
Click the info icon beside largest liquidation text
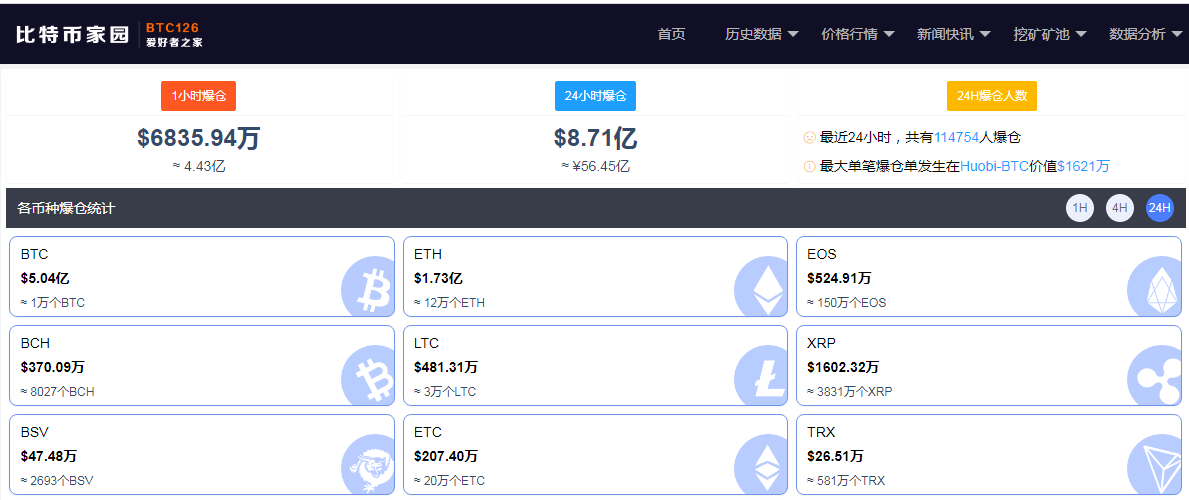click(809, 166)
